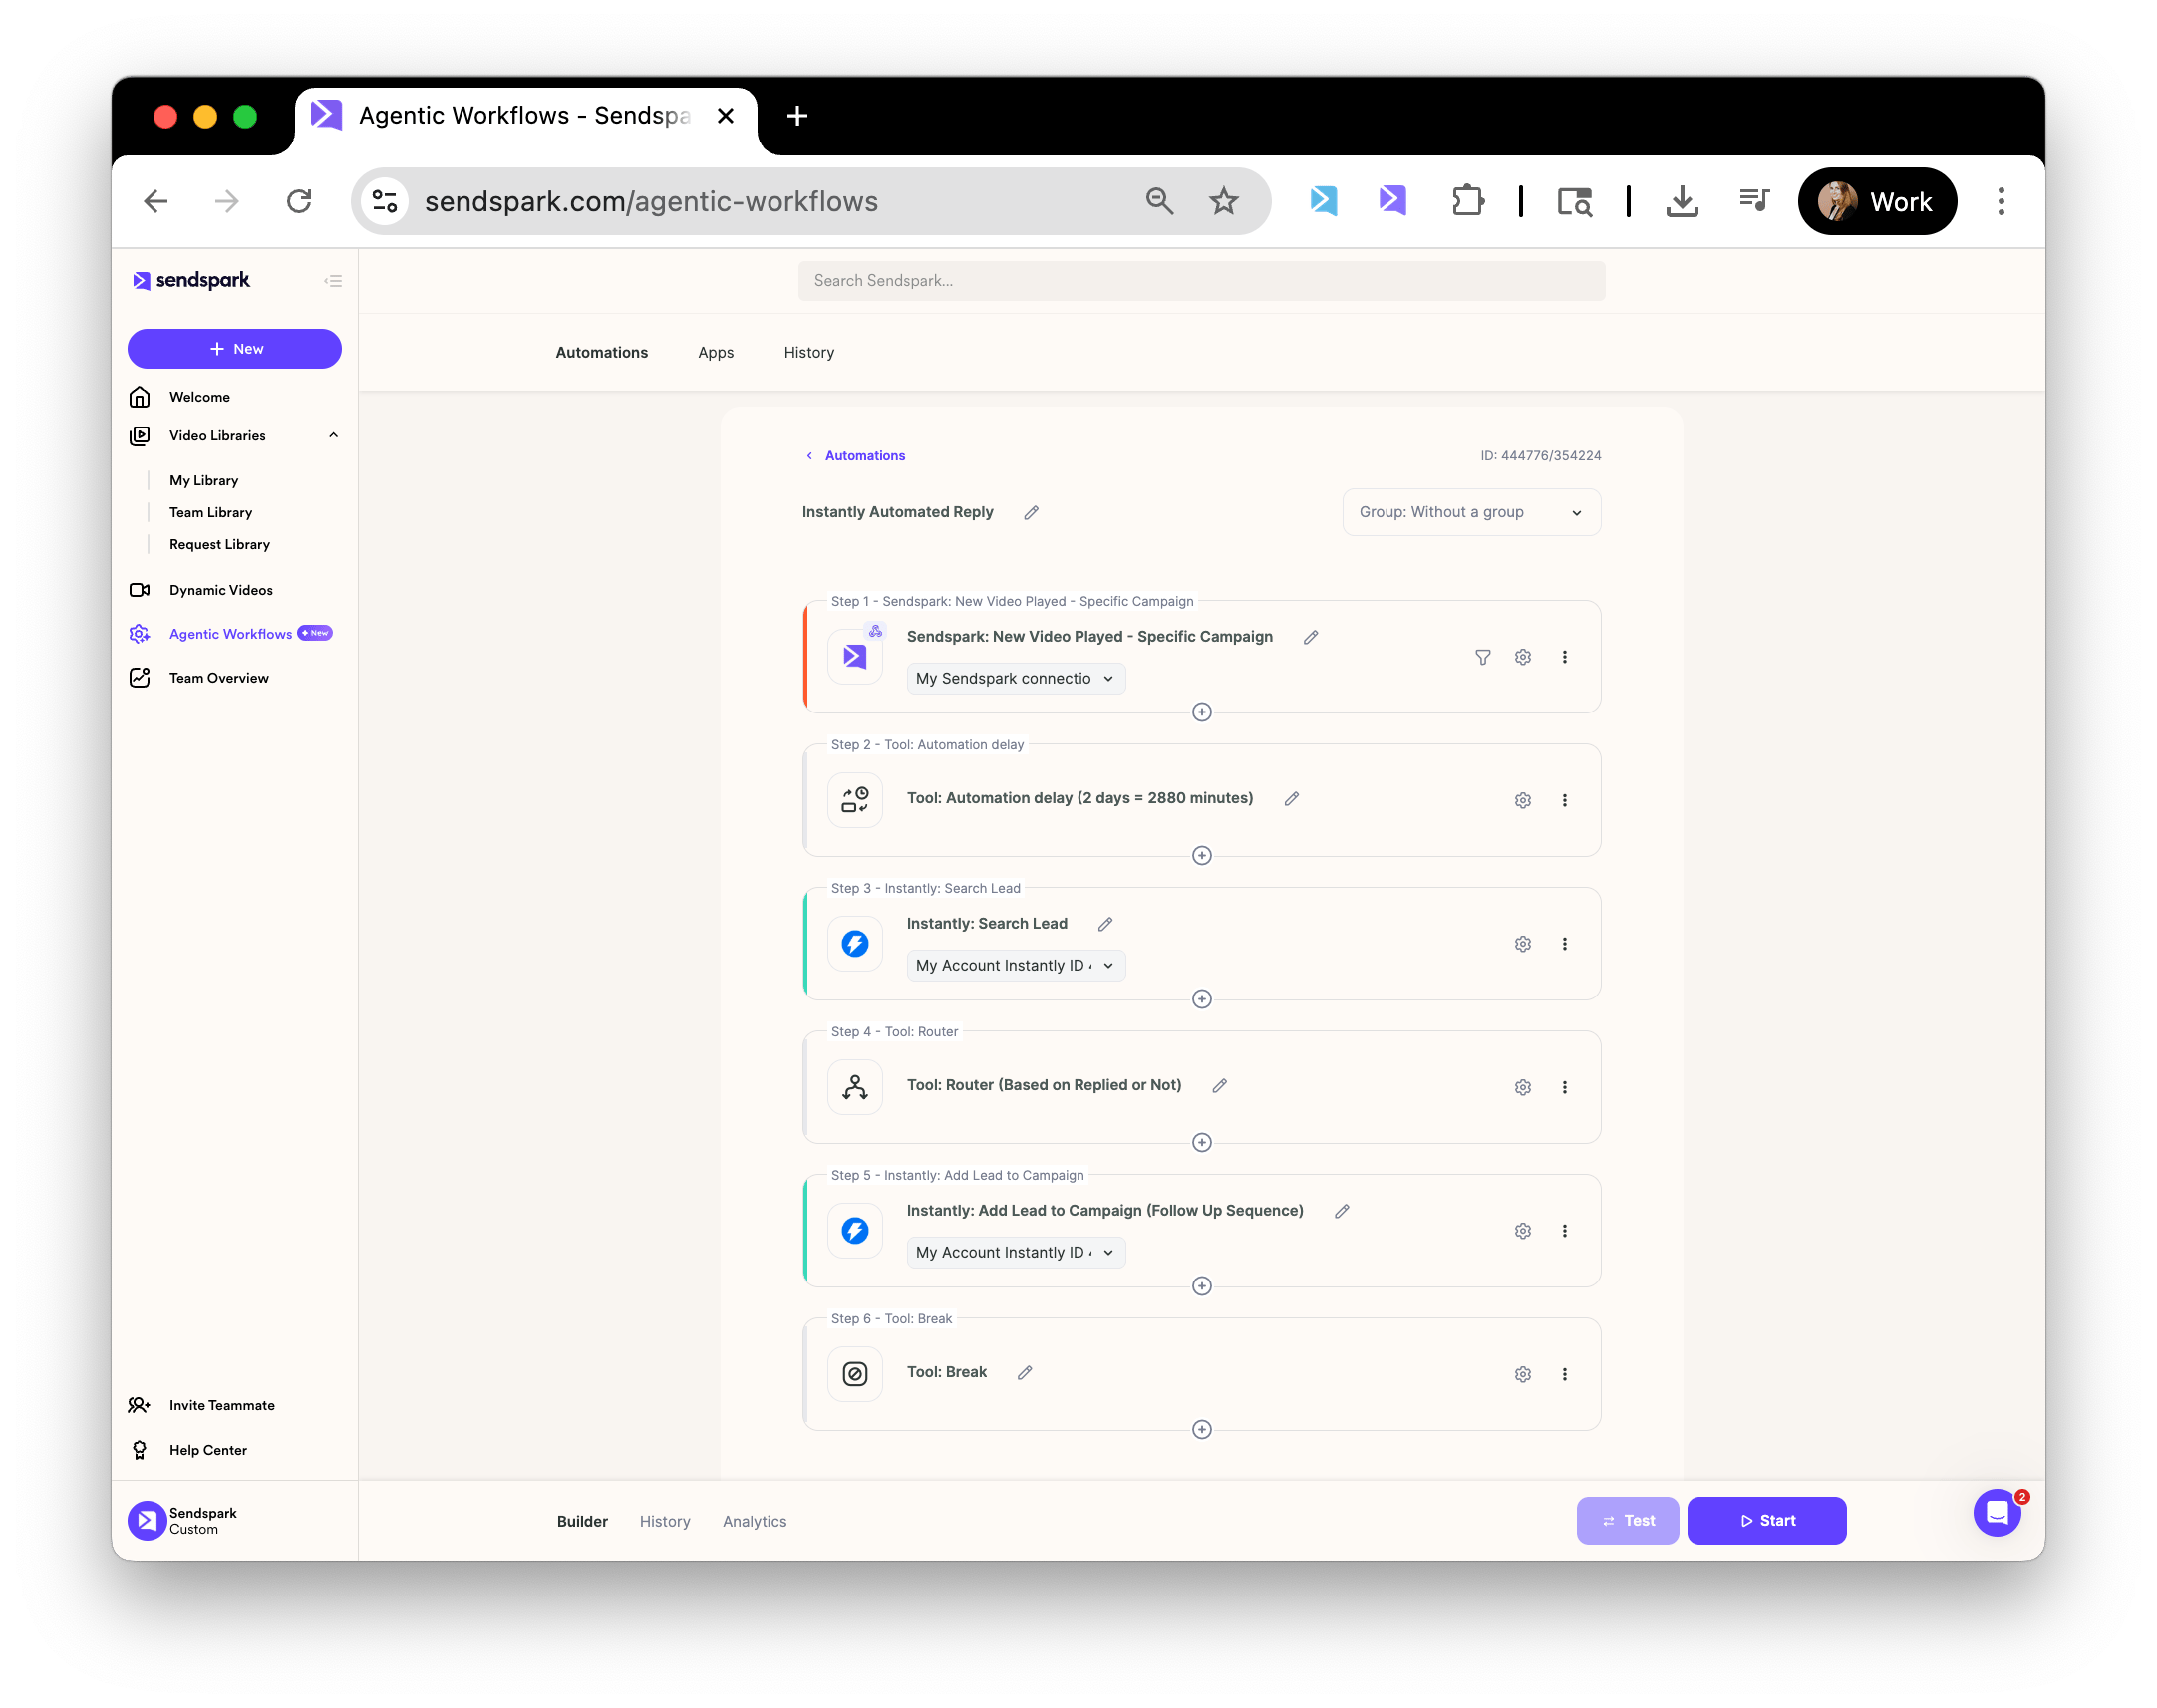This screenshot has width=2157, height=1708.
Task: Open My Account Instantly ID dropdown in Step 3
Action: coord(1015,965)
